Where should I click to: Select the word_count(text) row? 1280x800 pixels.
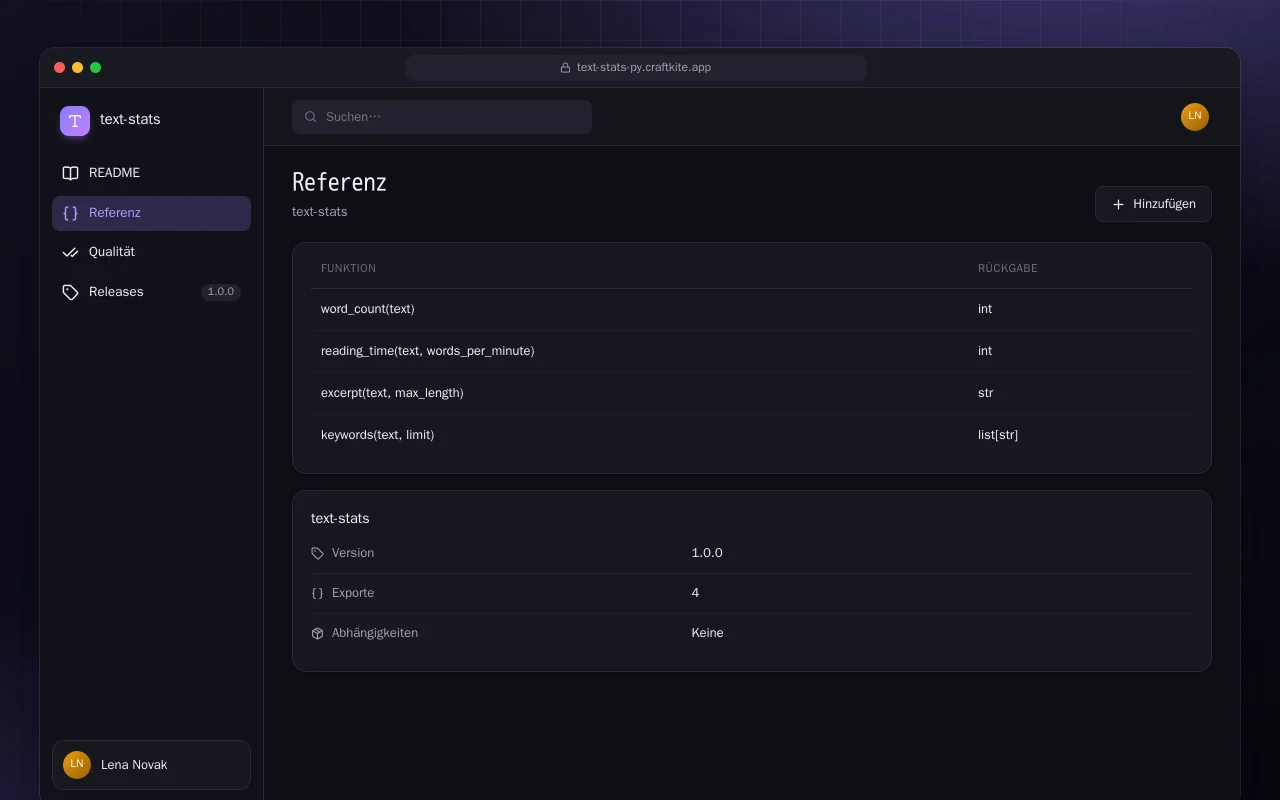(751, 309)
